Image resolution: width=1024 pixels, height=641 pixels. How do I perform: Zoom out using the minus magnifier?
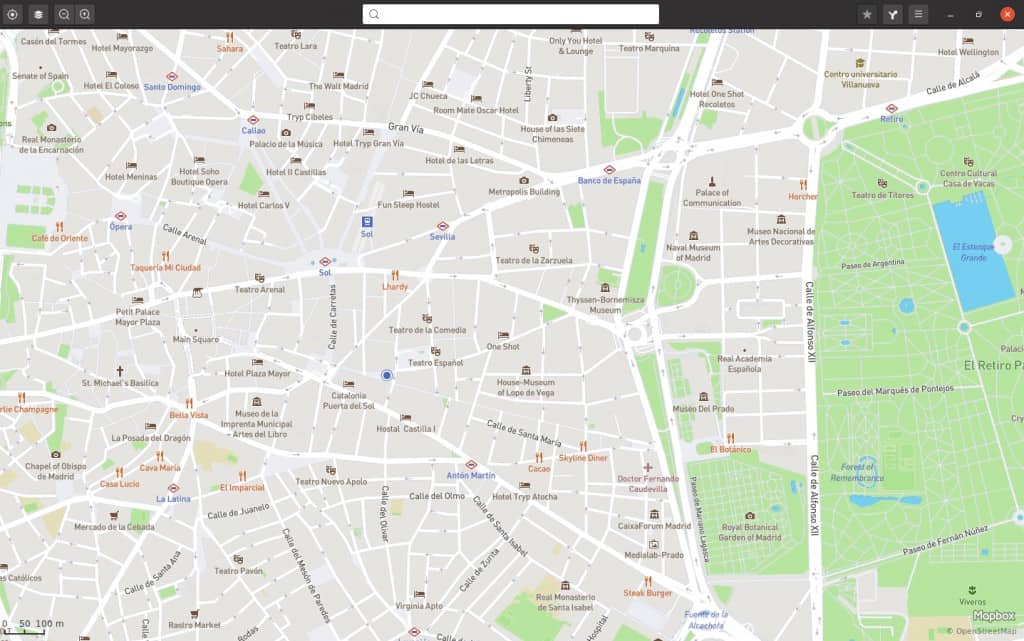tap(64, 14)
